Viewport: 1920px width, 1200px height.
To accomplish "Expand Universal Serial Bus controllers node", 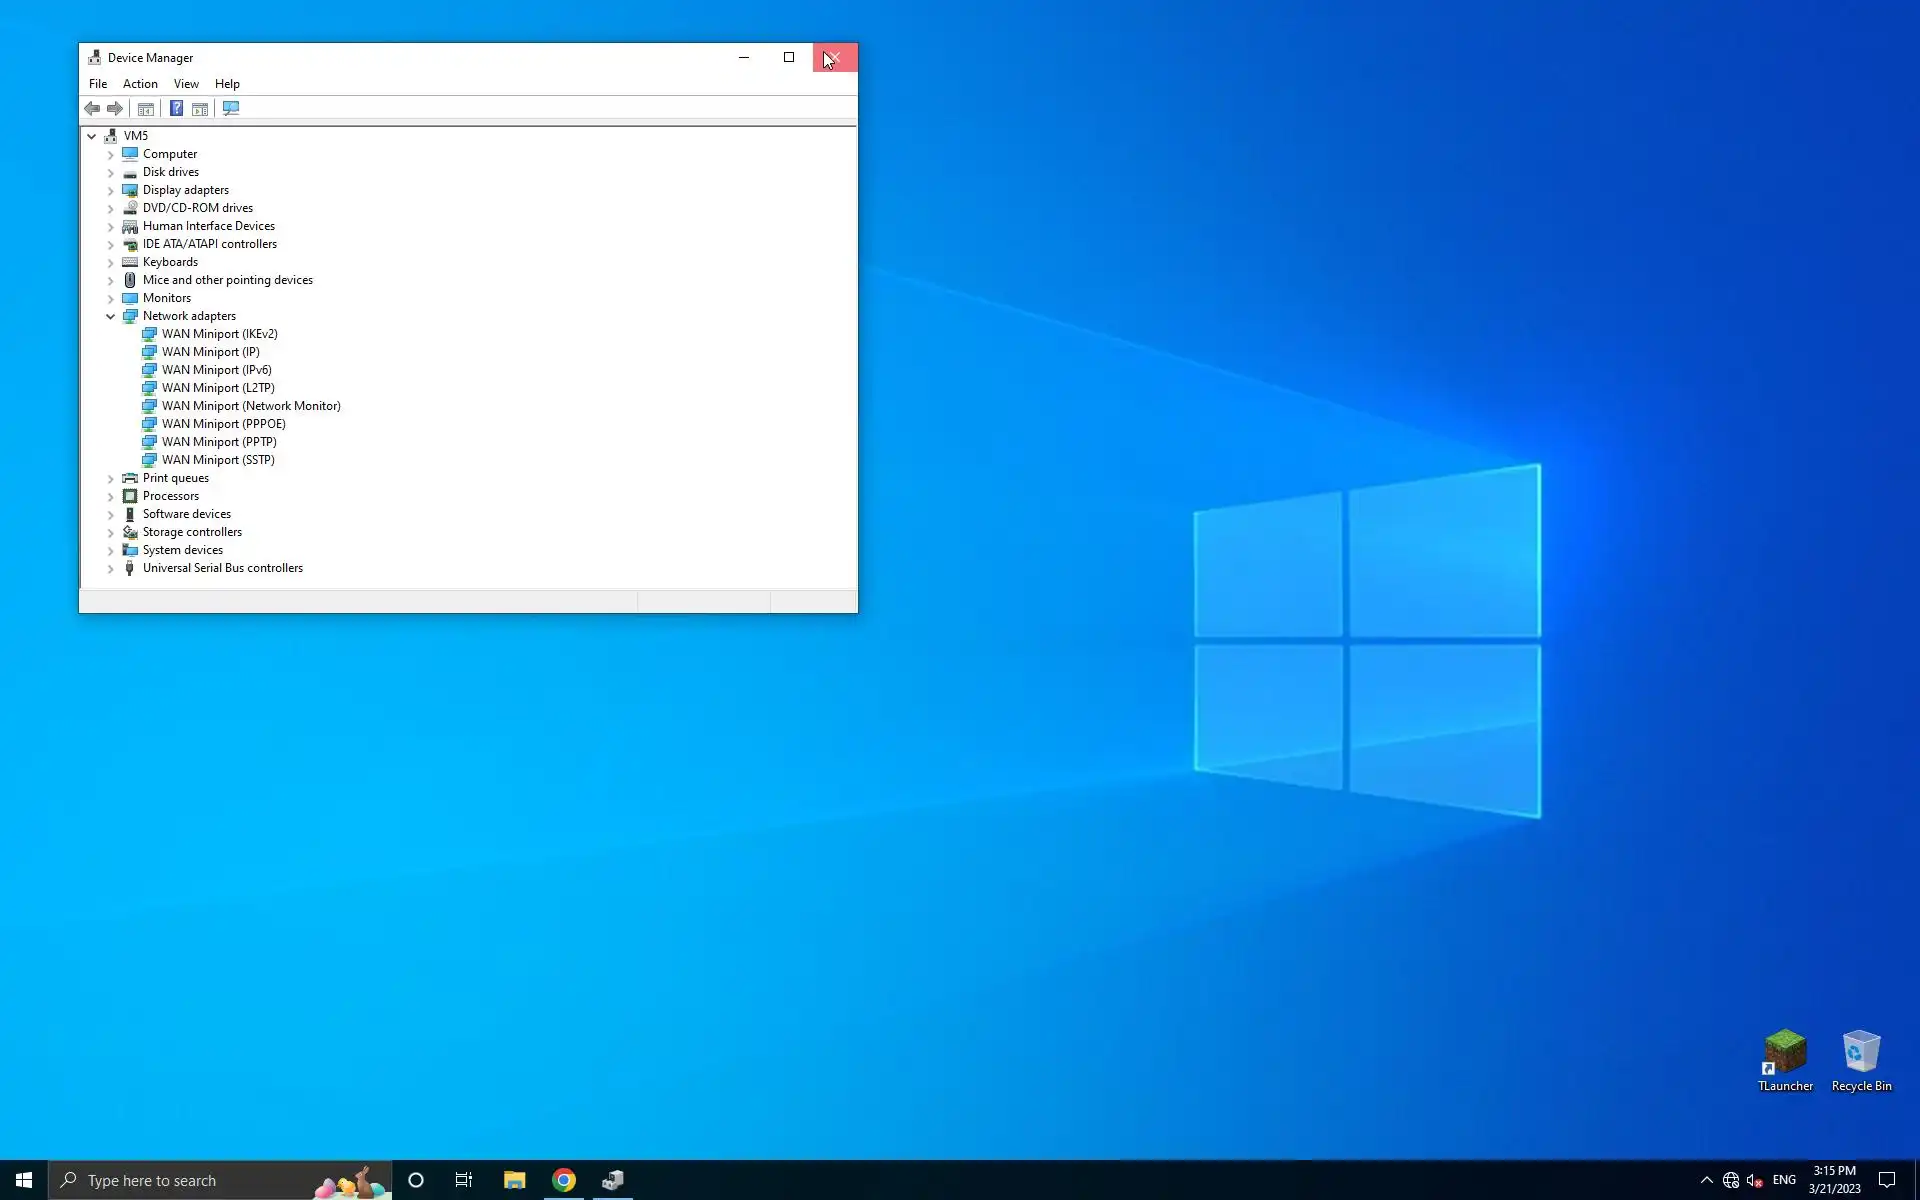I will pyautogui.click(x=111, y=568).
